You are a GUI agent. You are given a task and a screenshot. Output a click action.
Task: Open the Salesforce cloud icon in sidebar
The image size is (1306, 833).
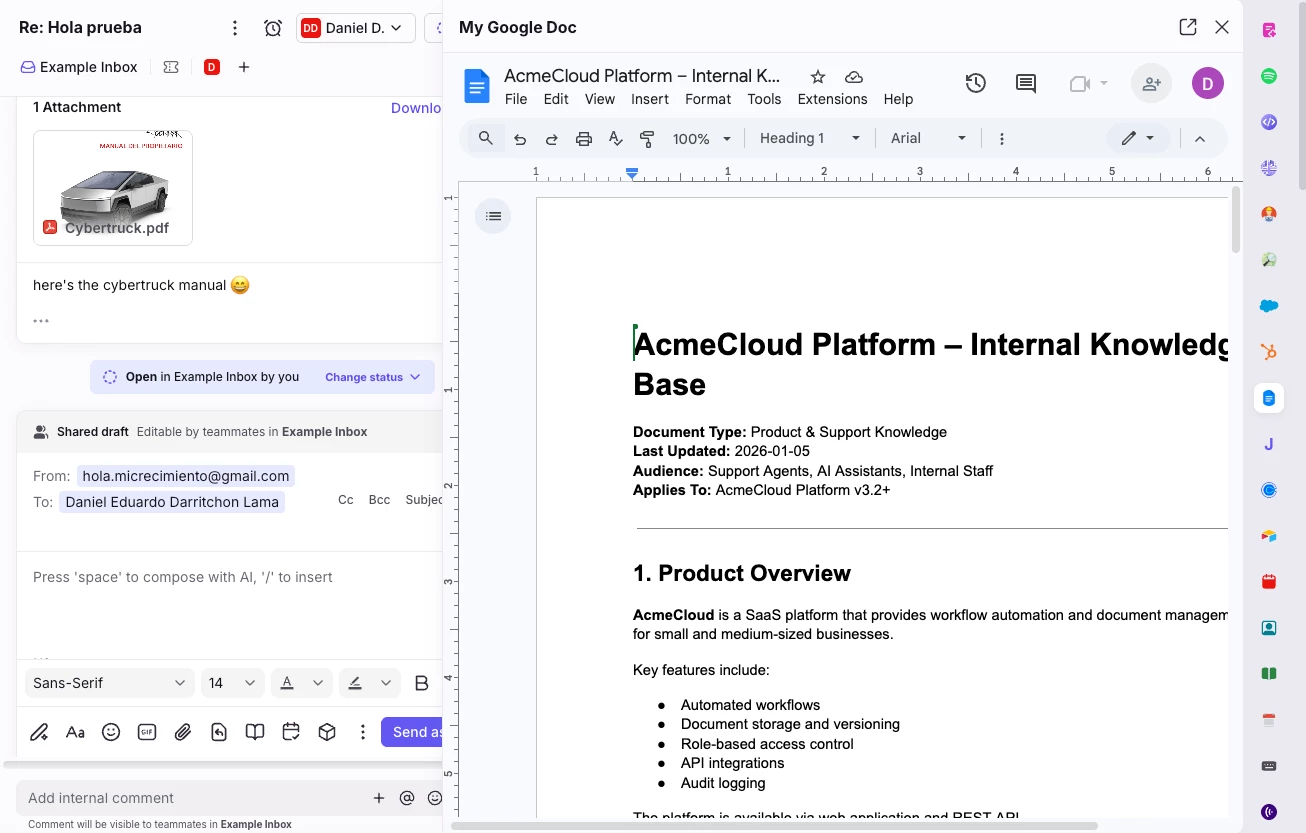[1269, 306]
